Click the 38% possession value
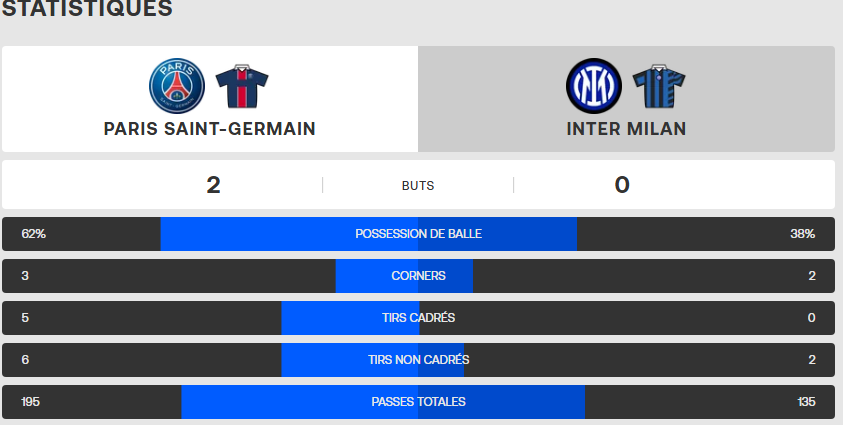843x425 pixels. [802, 234]
